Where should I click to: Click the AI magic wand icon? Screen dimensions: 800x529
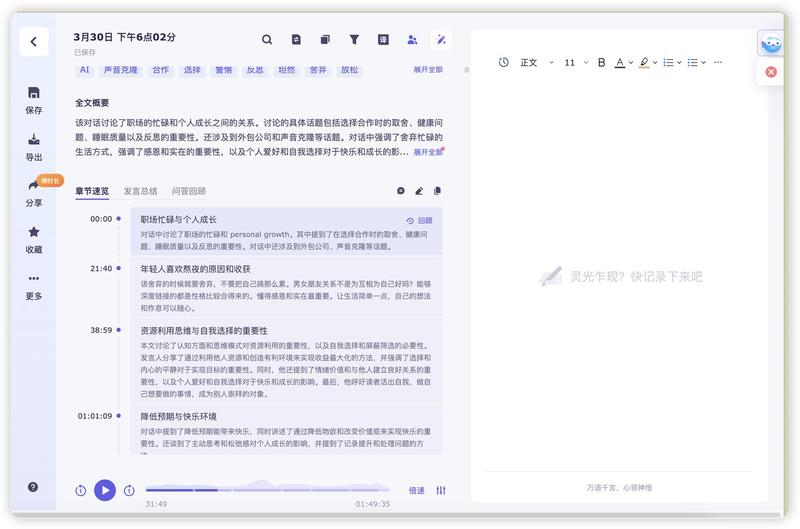(x=441, y=40)
